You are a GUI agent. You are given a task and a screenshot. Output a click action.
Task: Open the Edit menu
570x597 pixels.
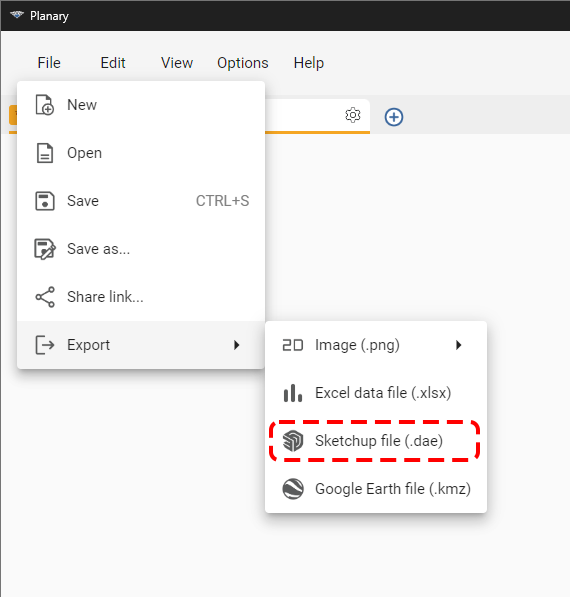[x=113, y=63]
